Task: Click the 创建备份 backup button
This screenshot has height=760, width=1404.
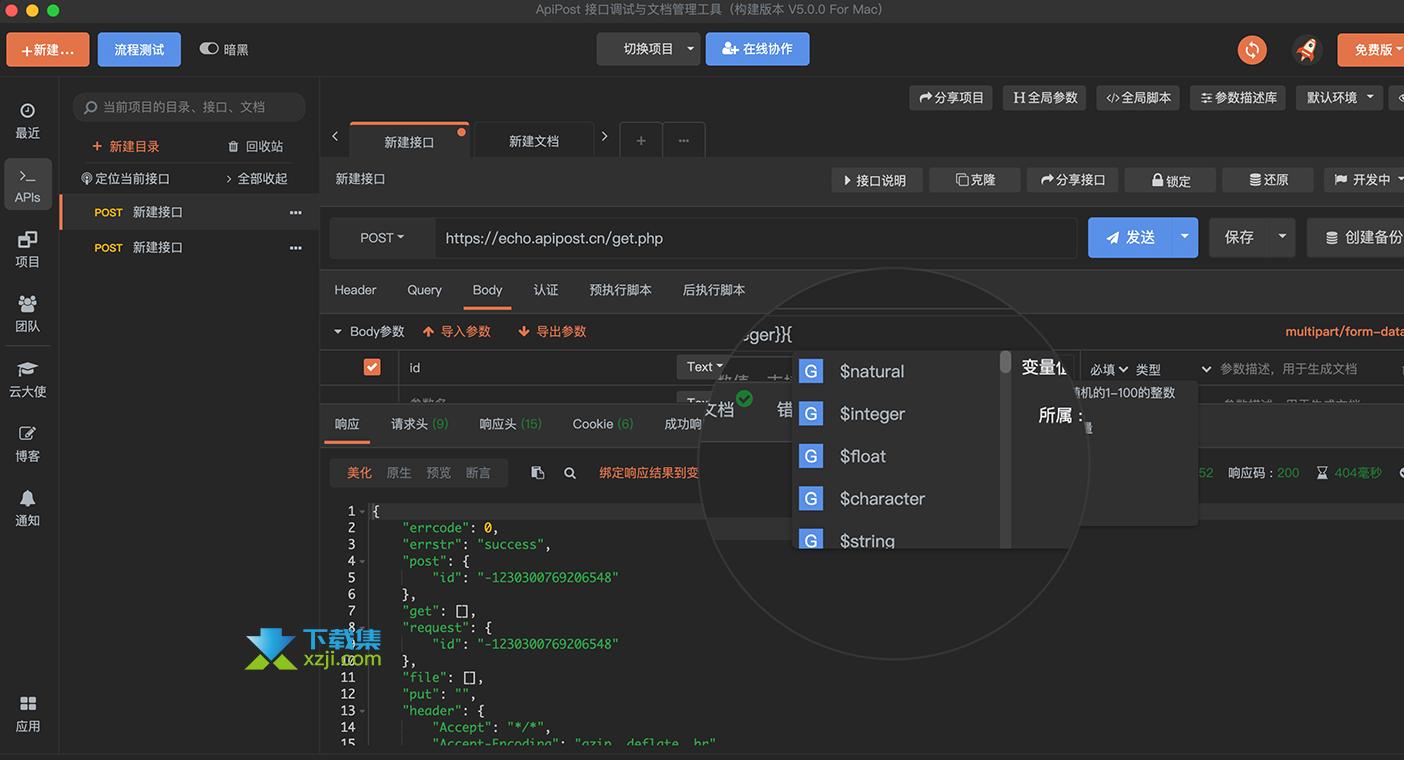Action: tap(1358, 237)
